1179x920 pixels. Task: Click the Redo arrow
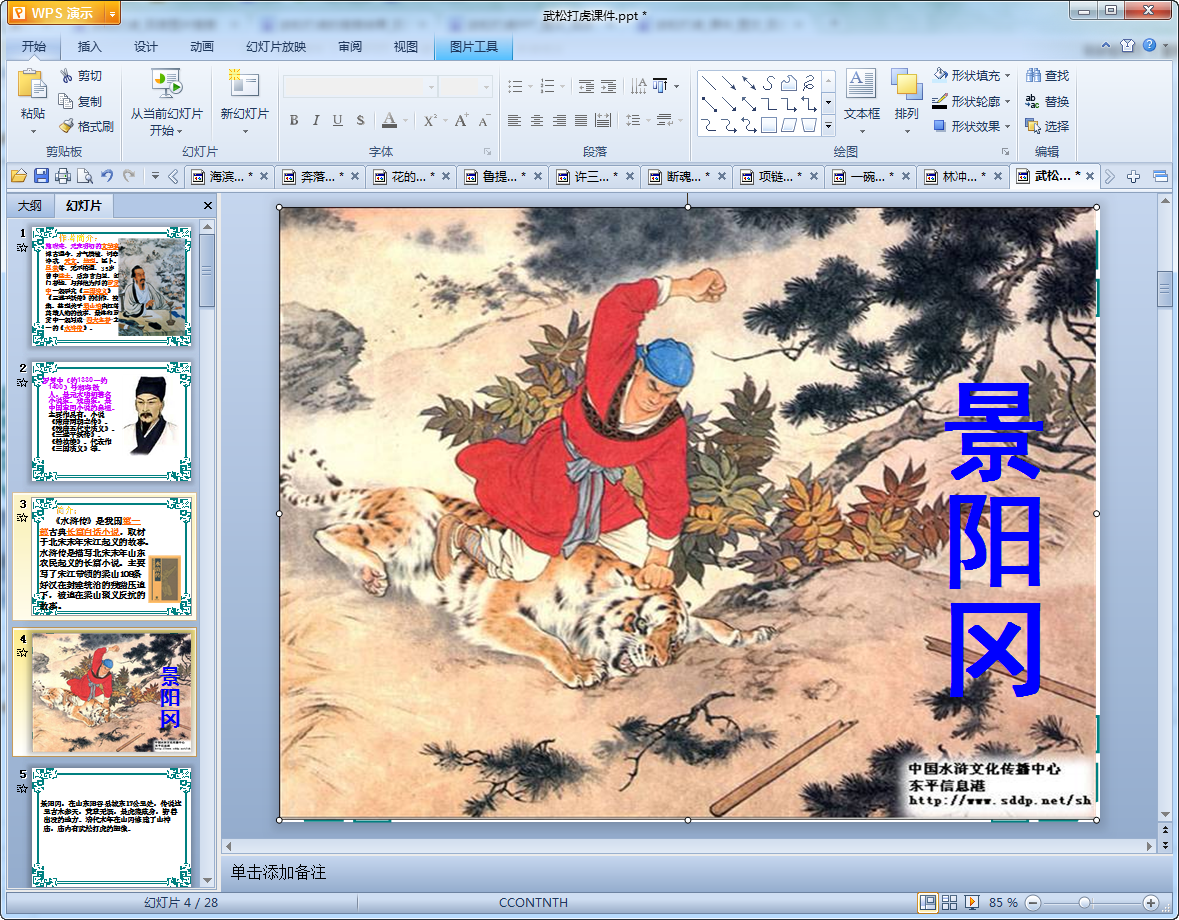pos(129,176)
